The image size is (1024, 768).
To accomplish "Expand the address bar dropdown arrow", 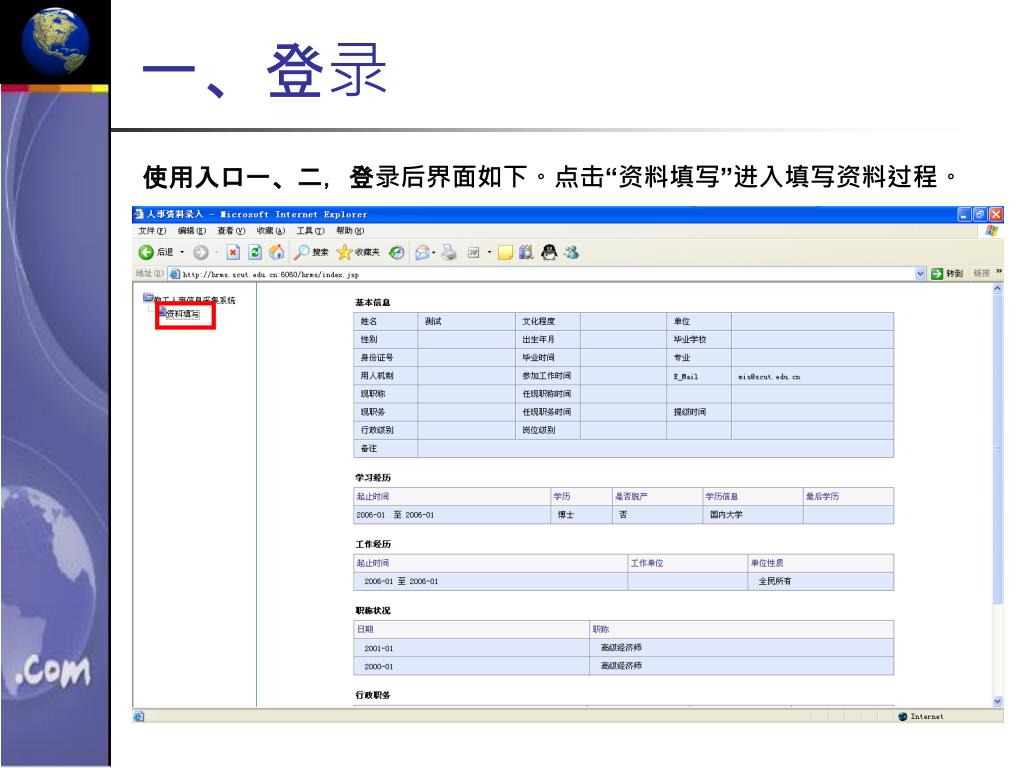I will tap(921, 273).
